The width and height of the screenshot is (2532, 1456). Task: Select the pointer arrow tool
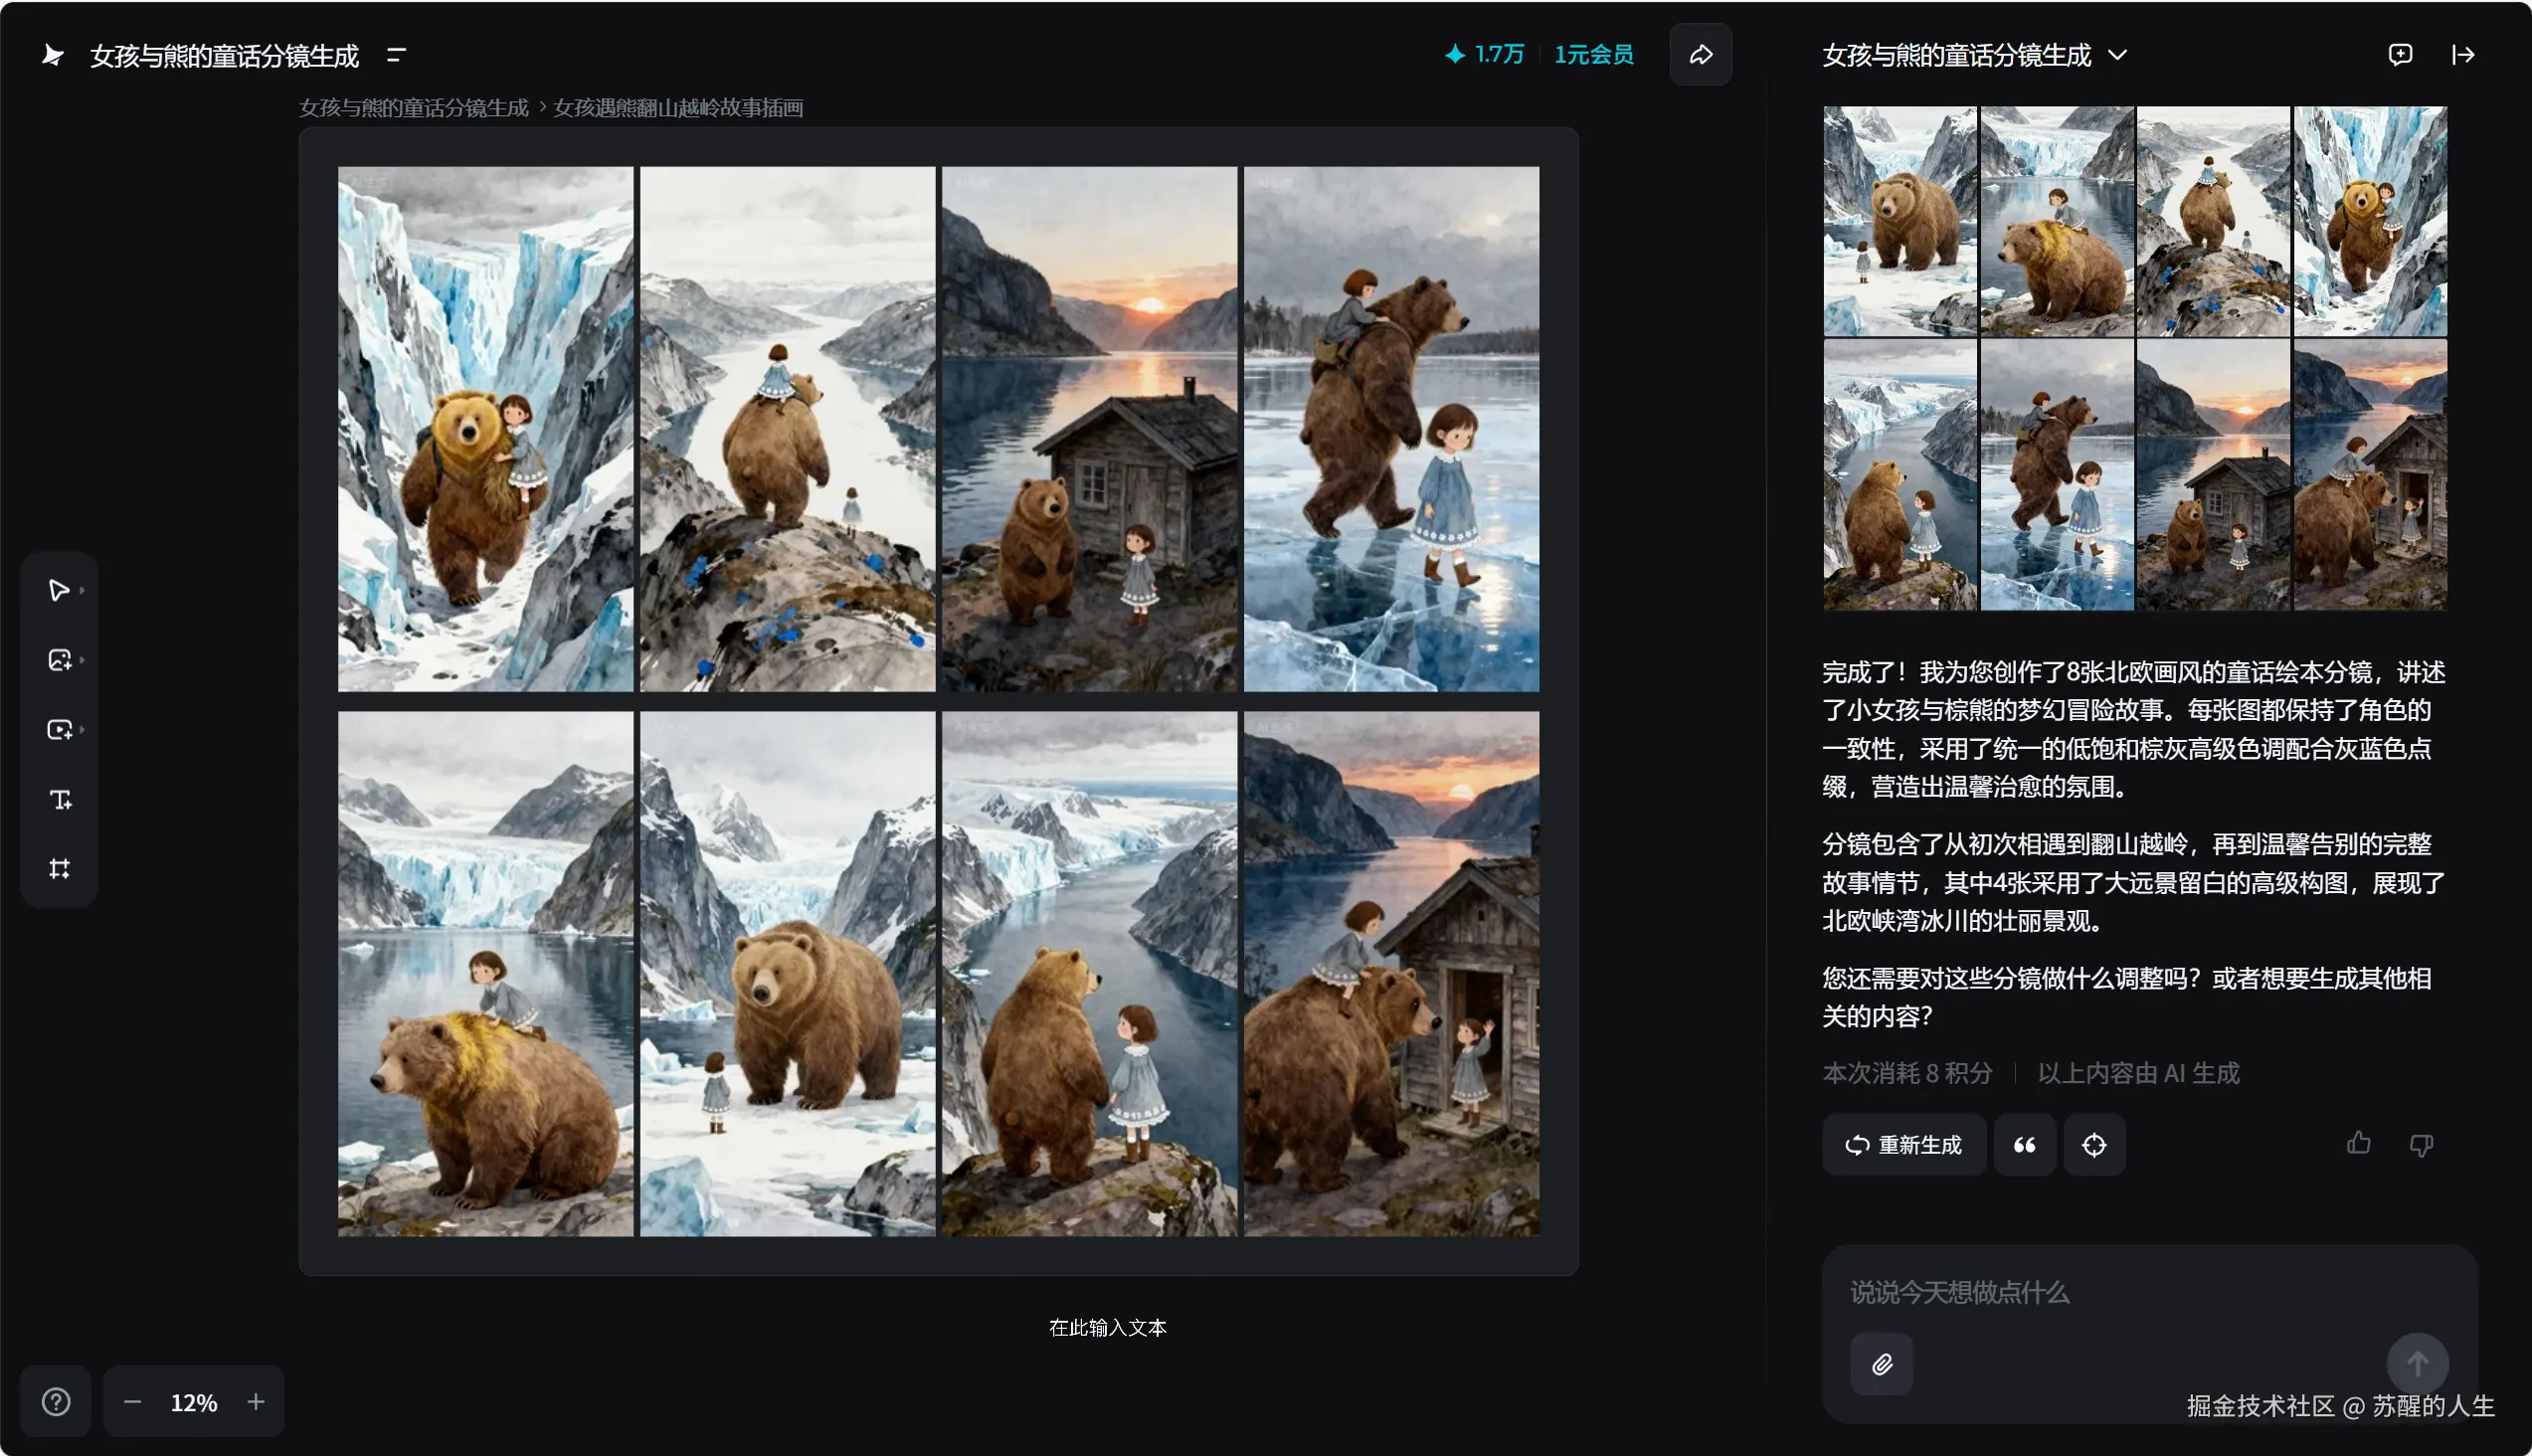[x=59, y=590]
